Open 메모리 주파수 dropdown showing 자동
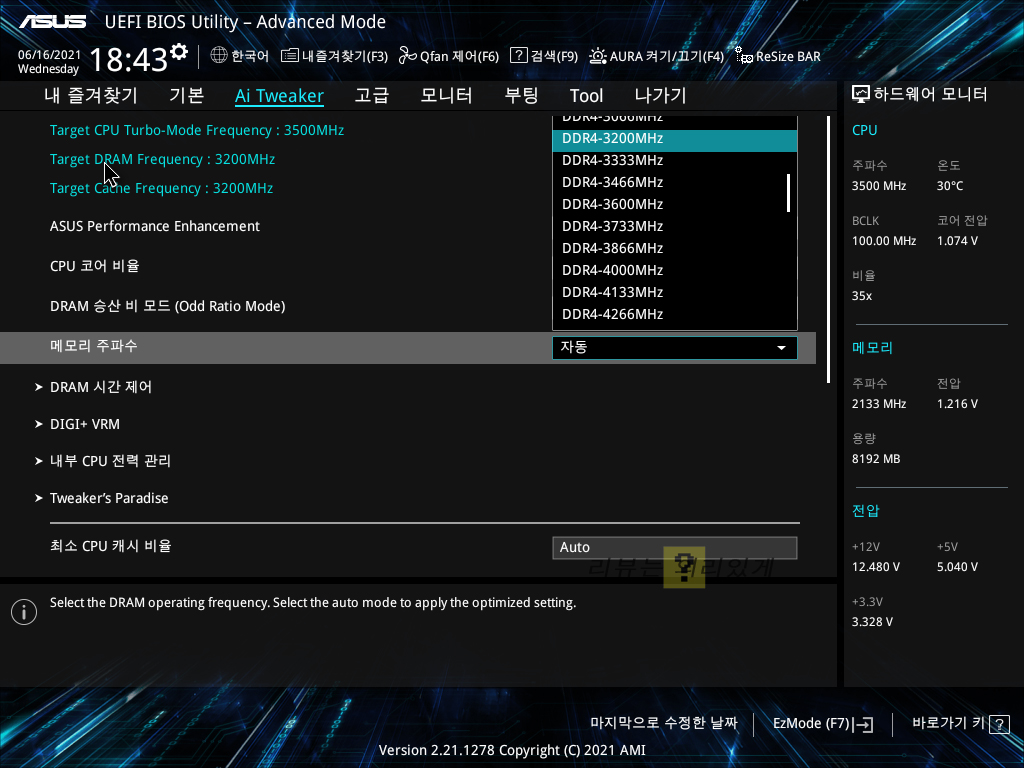This screenshot has height=768, width=1024. coord(675,347)
